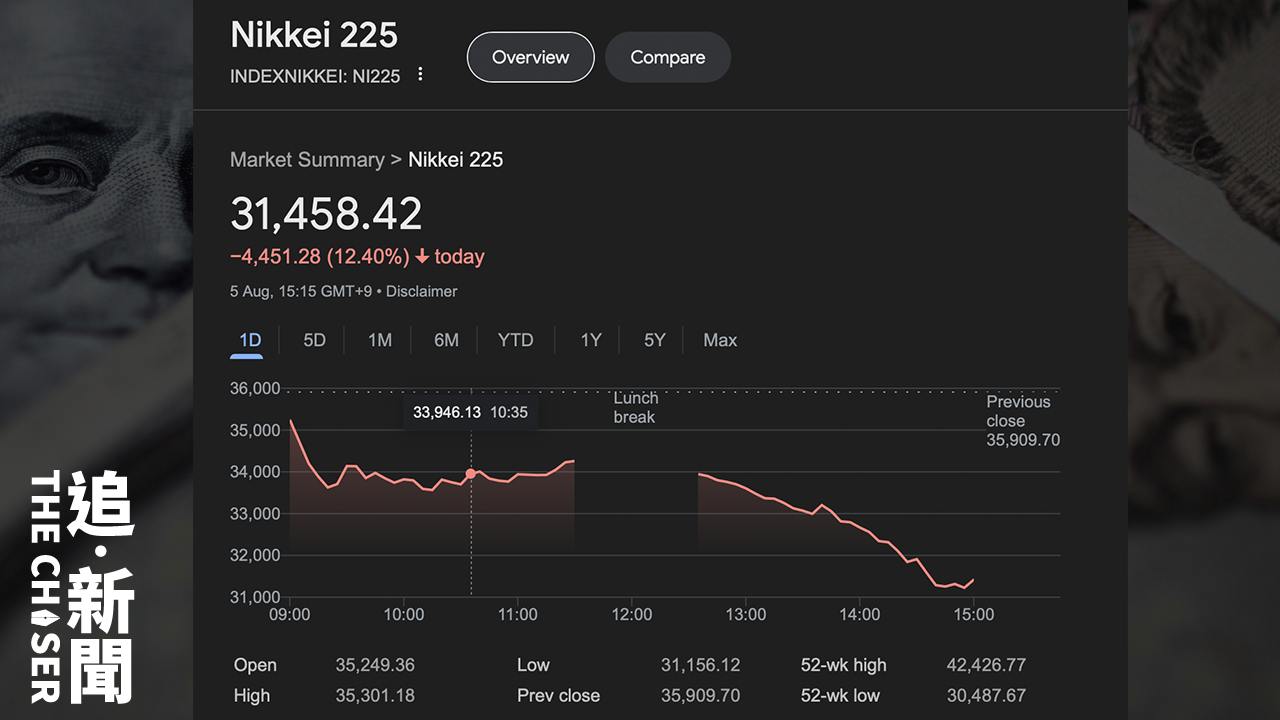The height and width of the screenshot is (720, 1280).
Task: Open the Market Summary breadcrumb link
Action: point(307,160)
